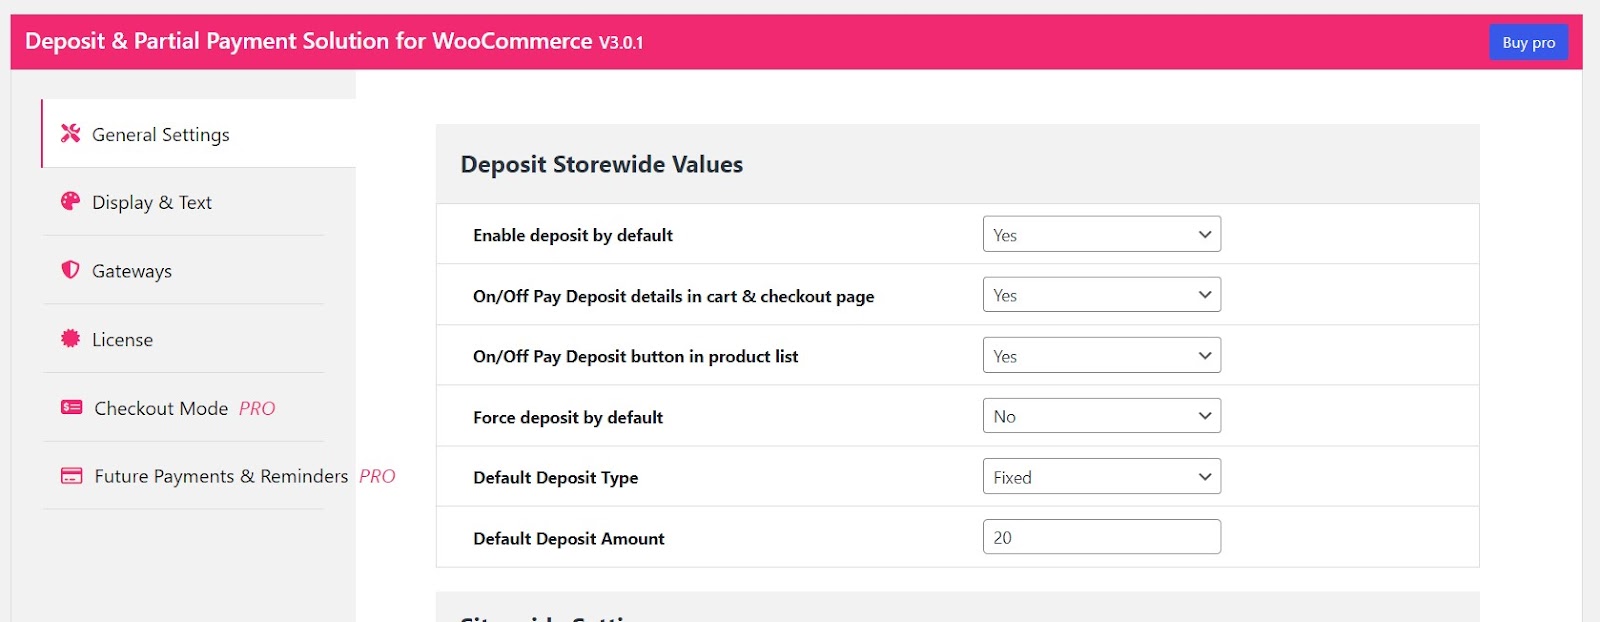This screenshot has height=622, width=1600.
Task: Open the General Settings tab
Action: [198, 133]
